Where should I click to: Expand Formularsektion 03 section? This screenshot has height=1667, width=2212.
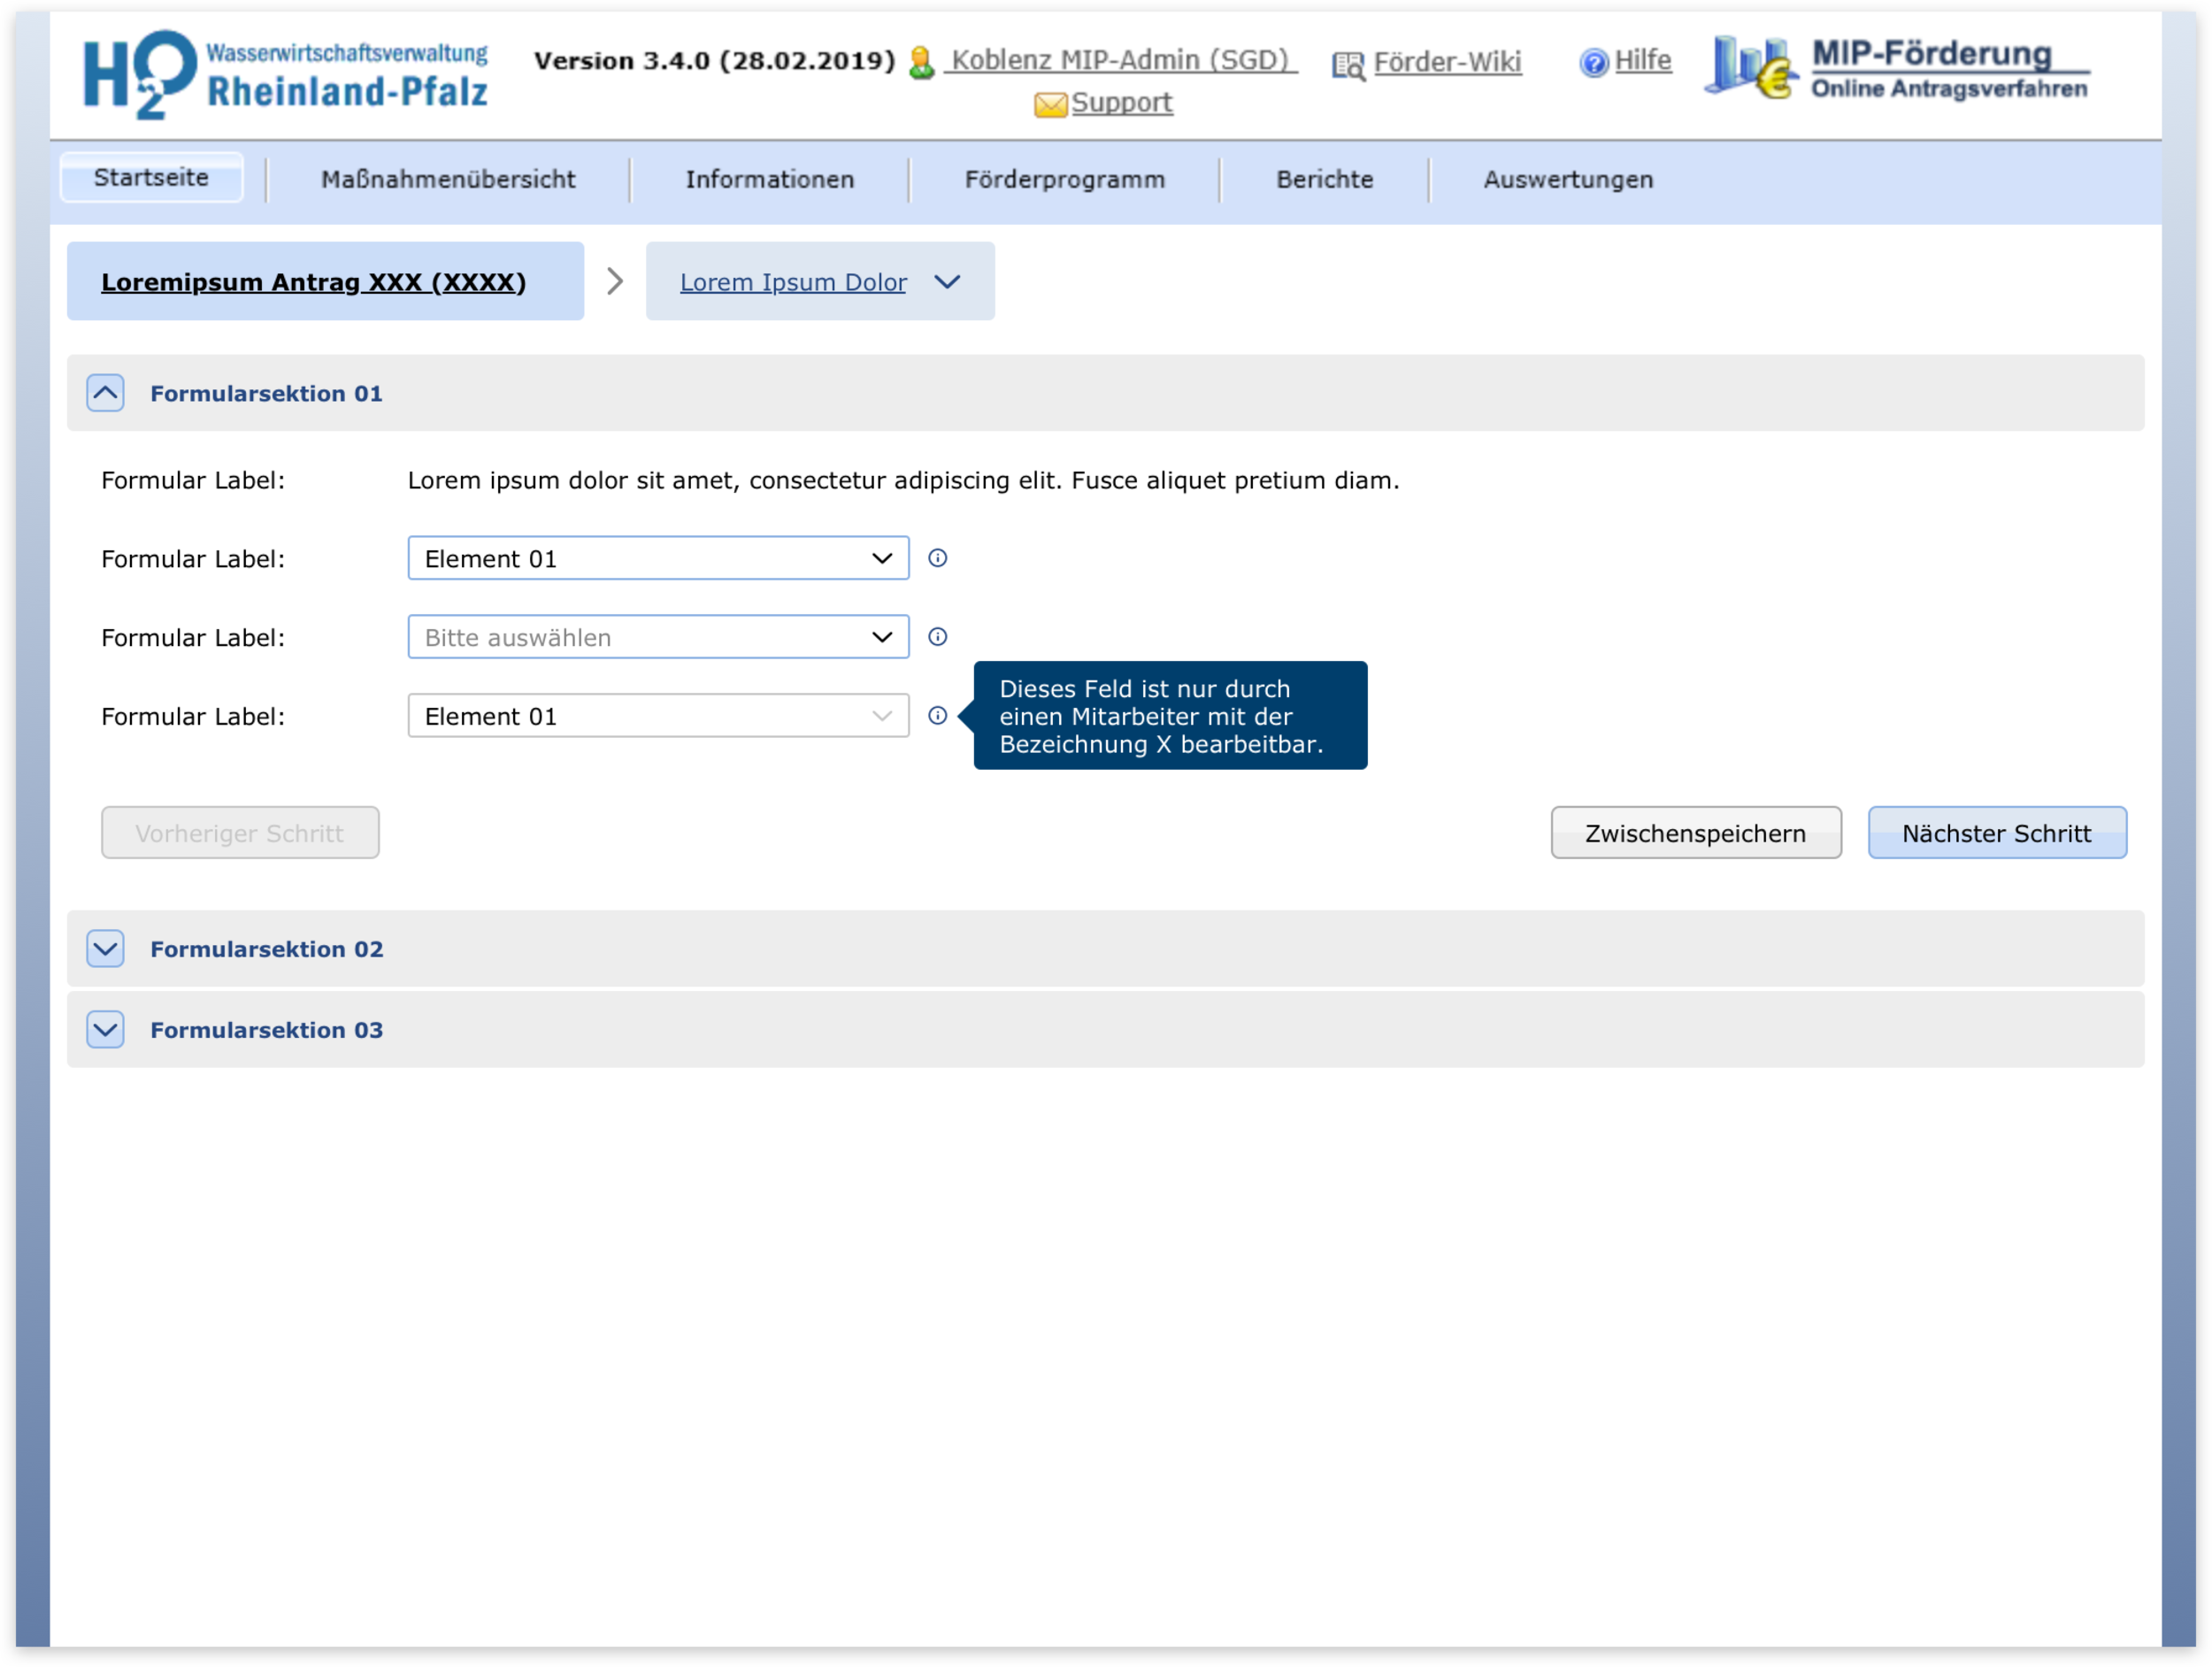pos(105,1029)
